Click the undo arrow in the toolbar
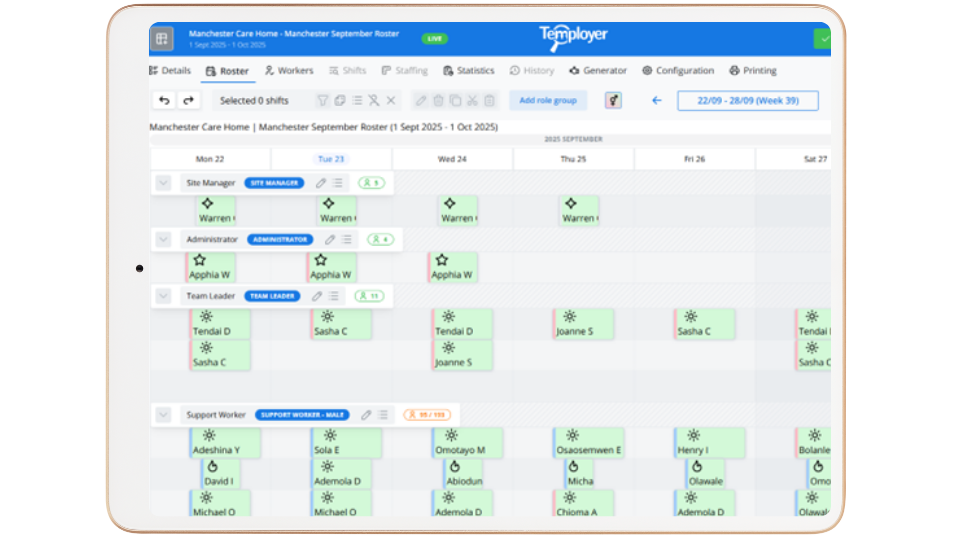The height and width of the screenshot is (540, 960). pos(164,100)
